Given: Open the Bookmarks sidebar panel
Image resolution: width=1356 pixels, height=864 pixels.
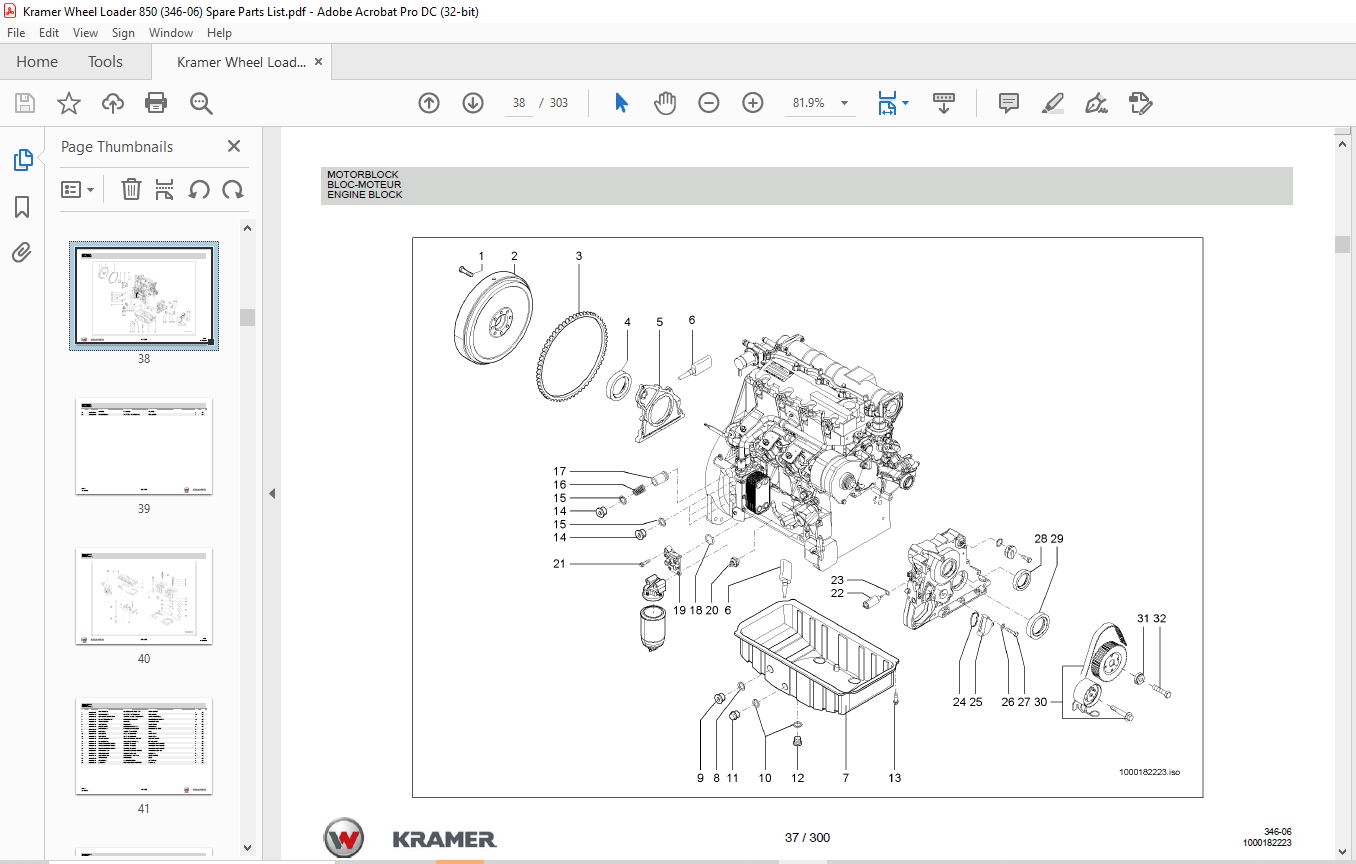Looking at the screenshot, I should coord(22,207).
